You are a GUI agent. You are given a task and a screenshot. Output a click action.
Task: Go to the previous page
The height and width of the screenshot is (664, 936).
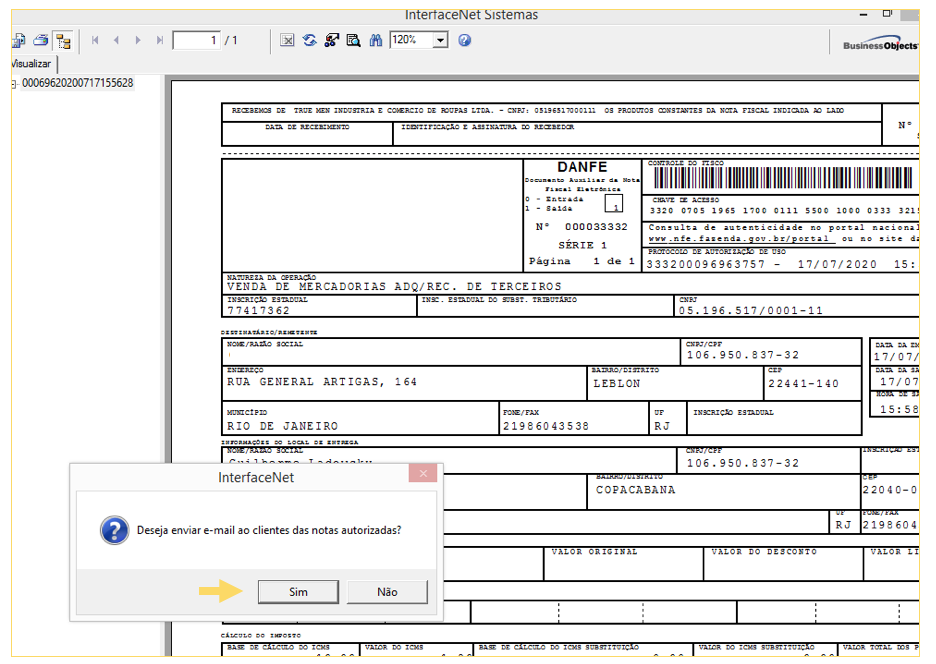[x=116, y=41]
